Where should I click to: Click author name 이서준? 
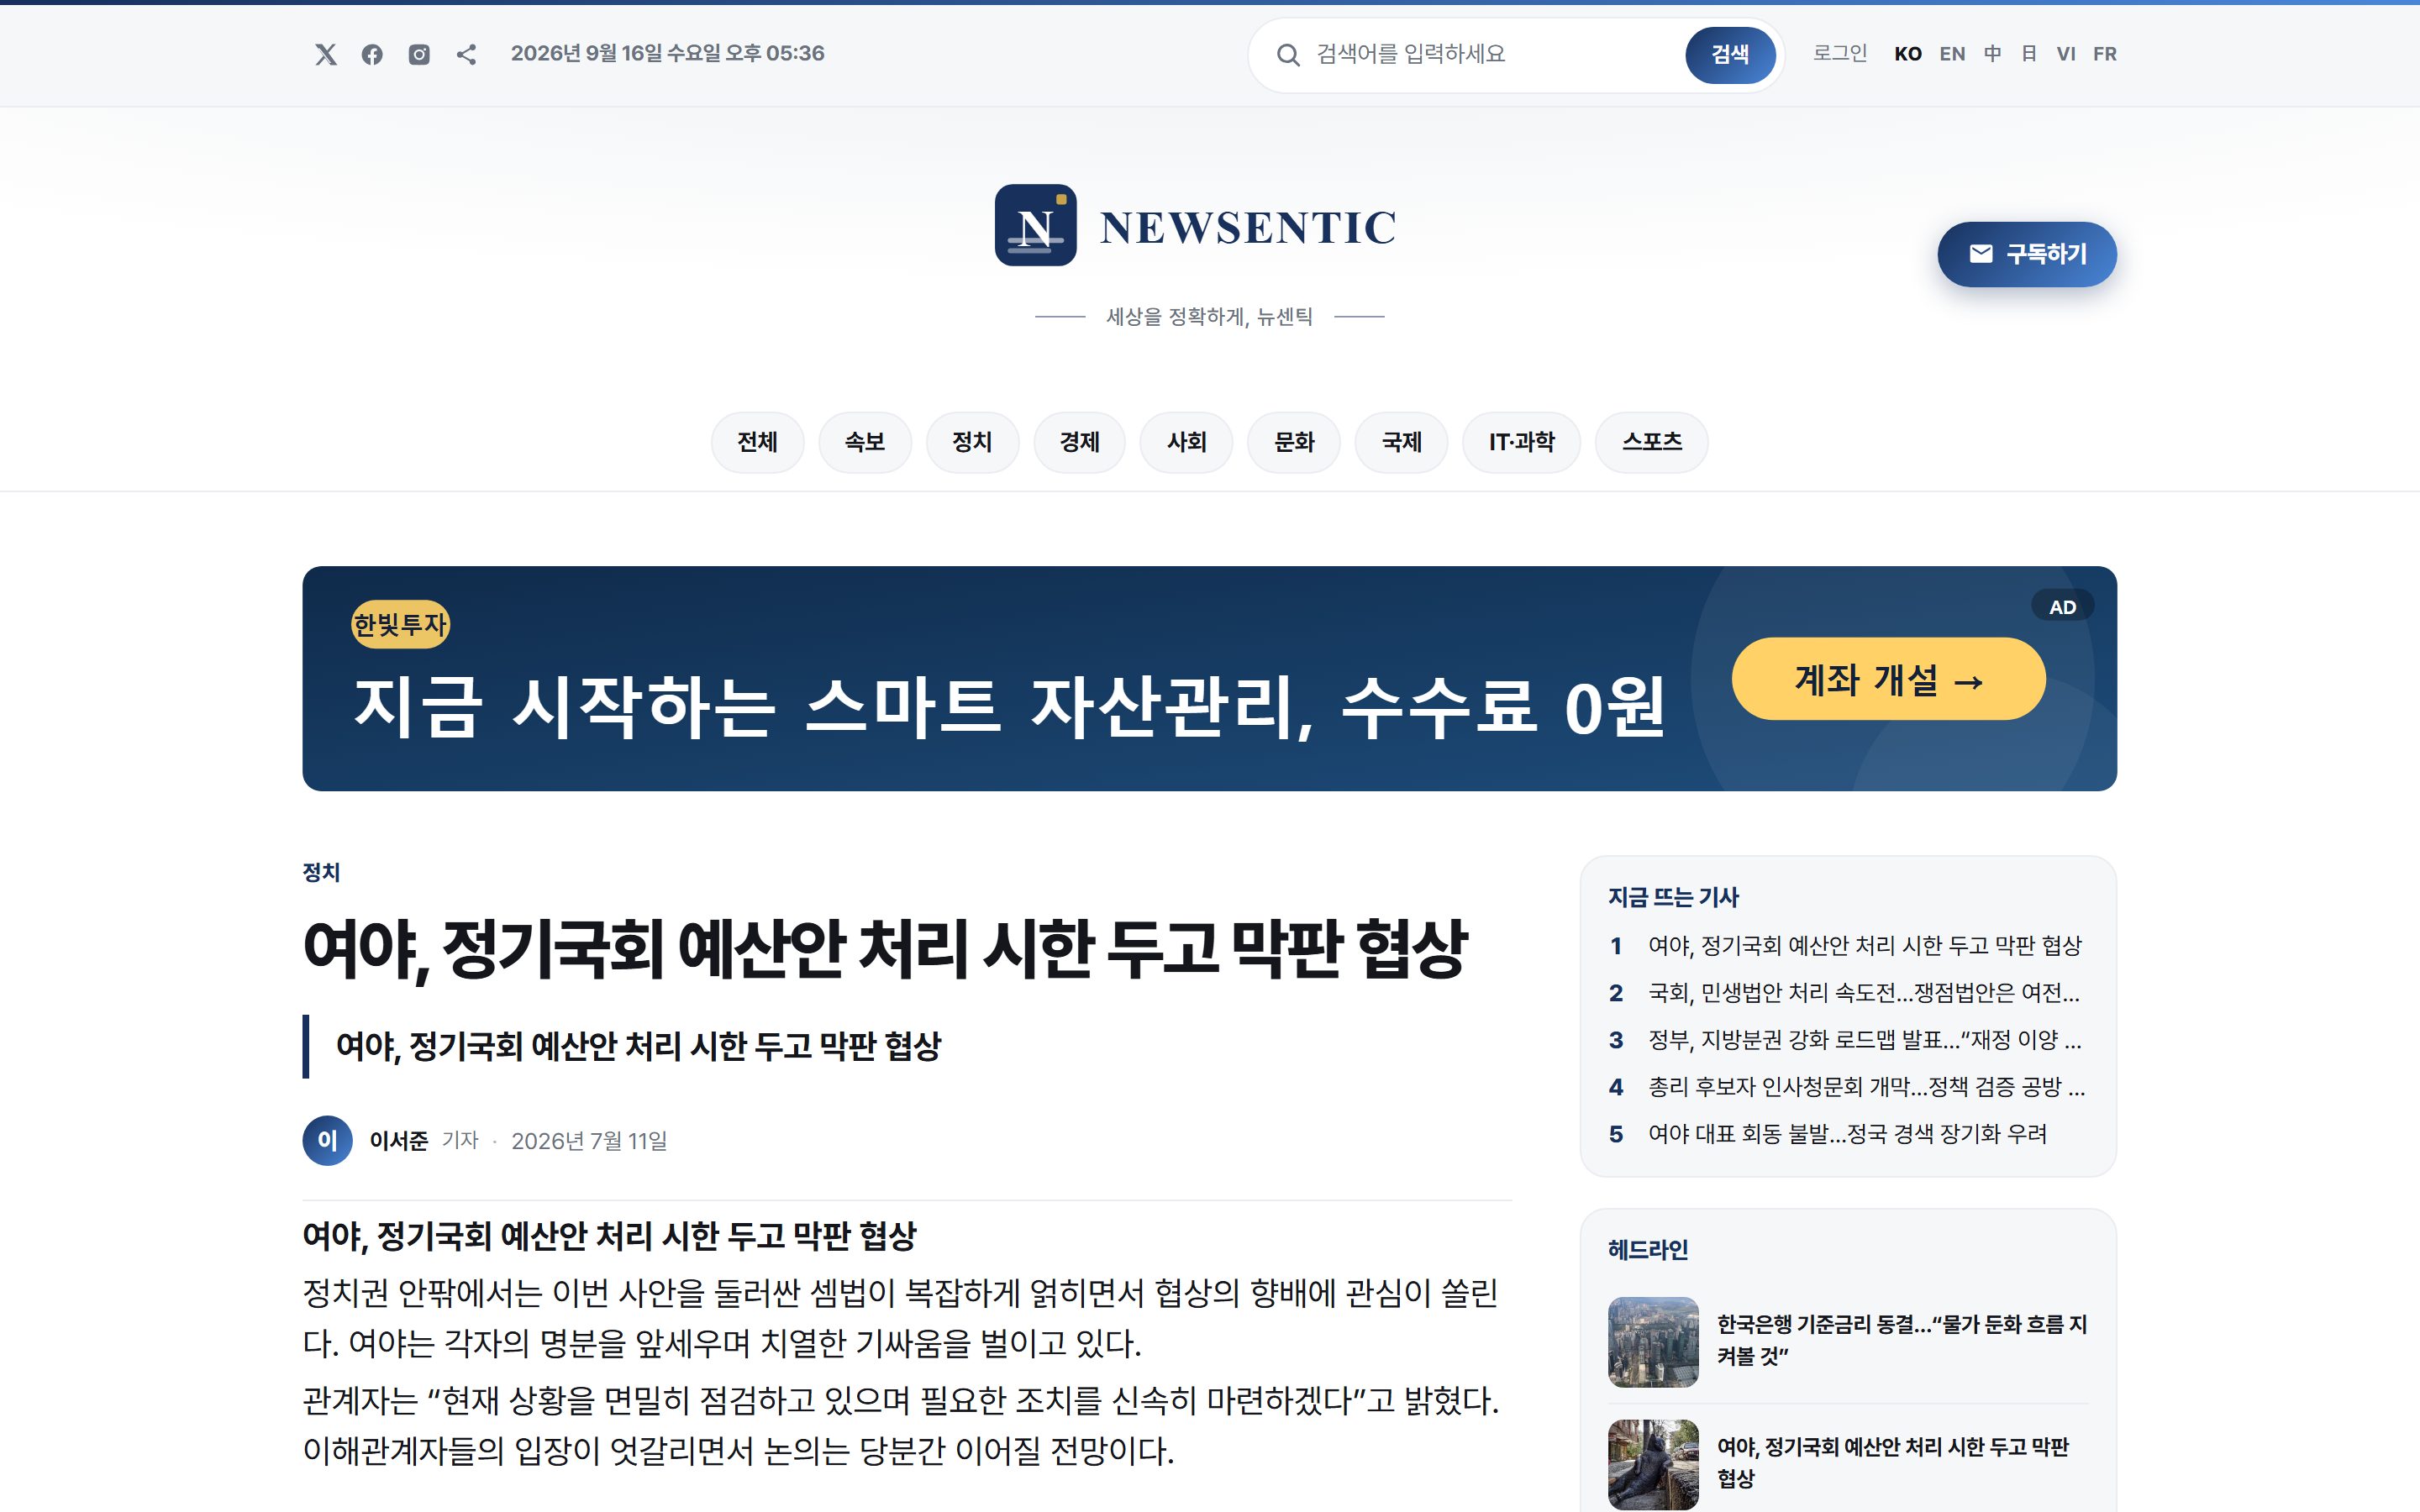[398, 1140]
